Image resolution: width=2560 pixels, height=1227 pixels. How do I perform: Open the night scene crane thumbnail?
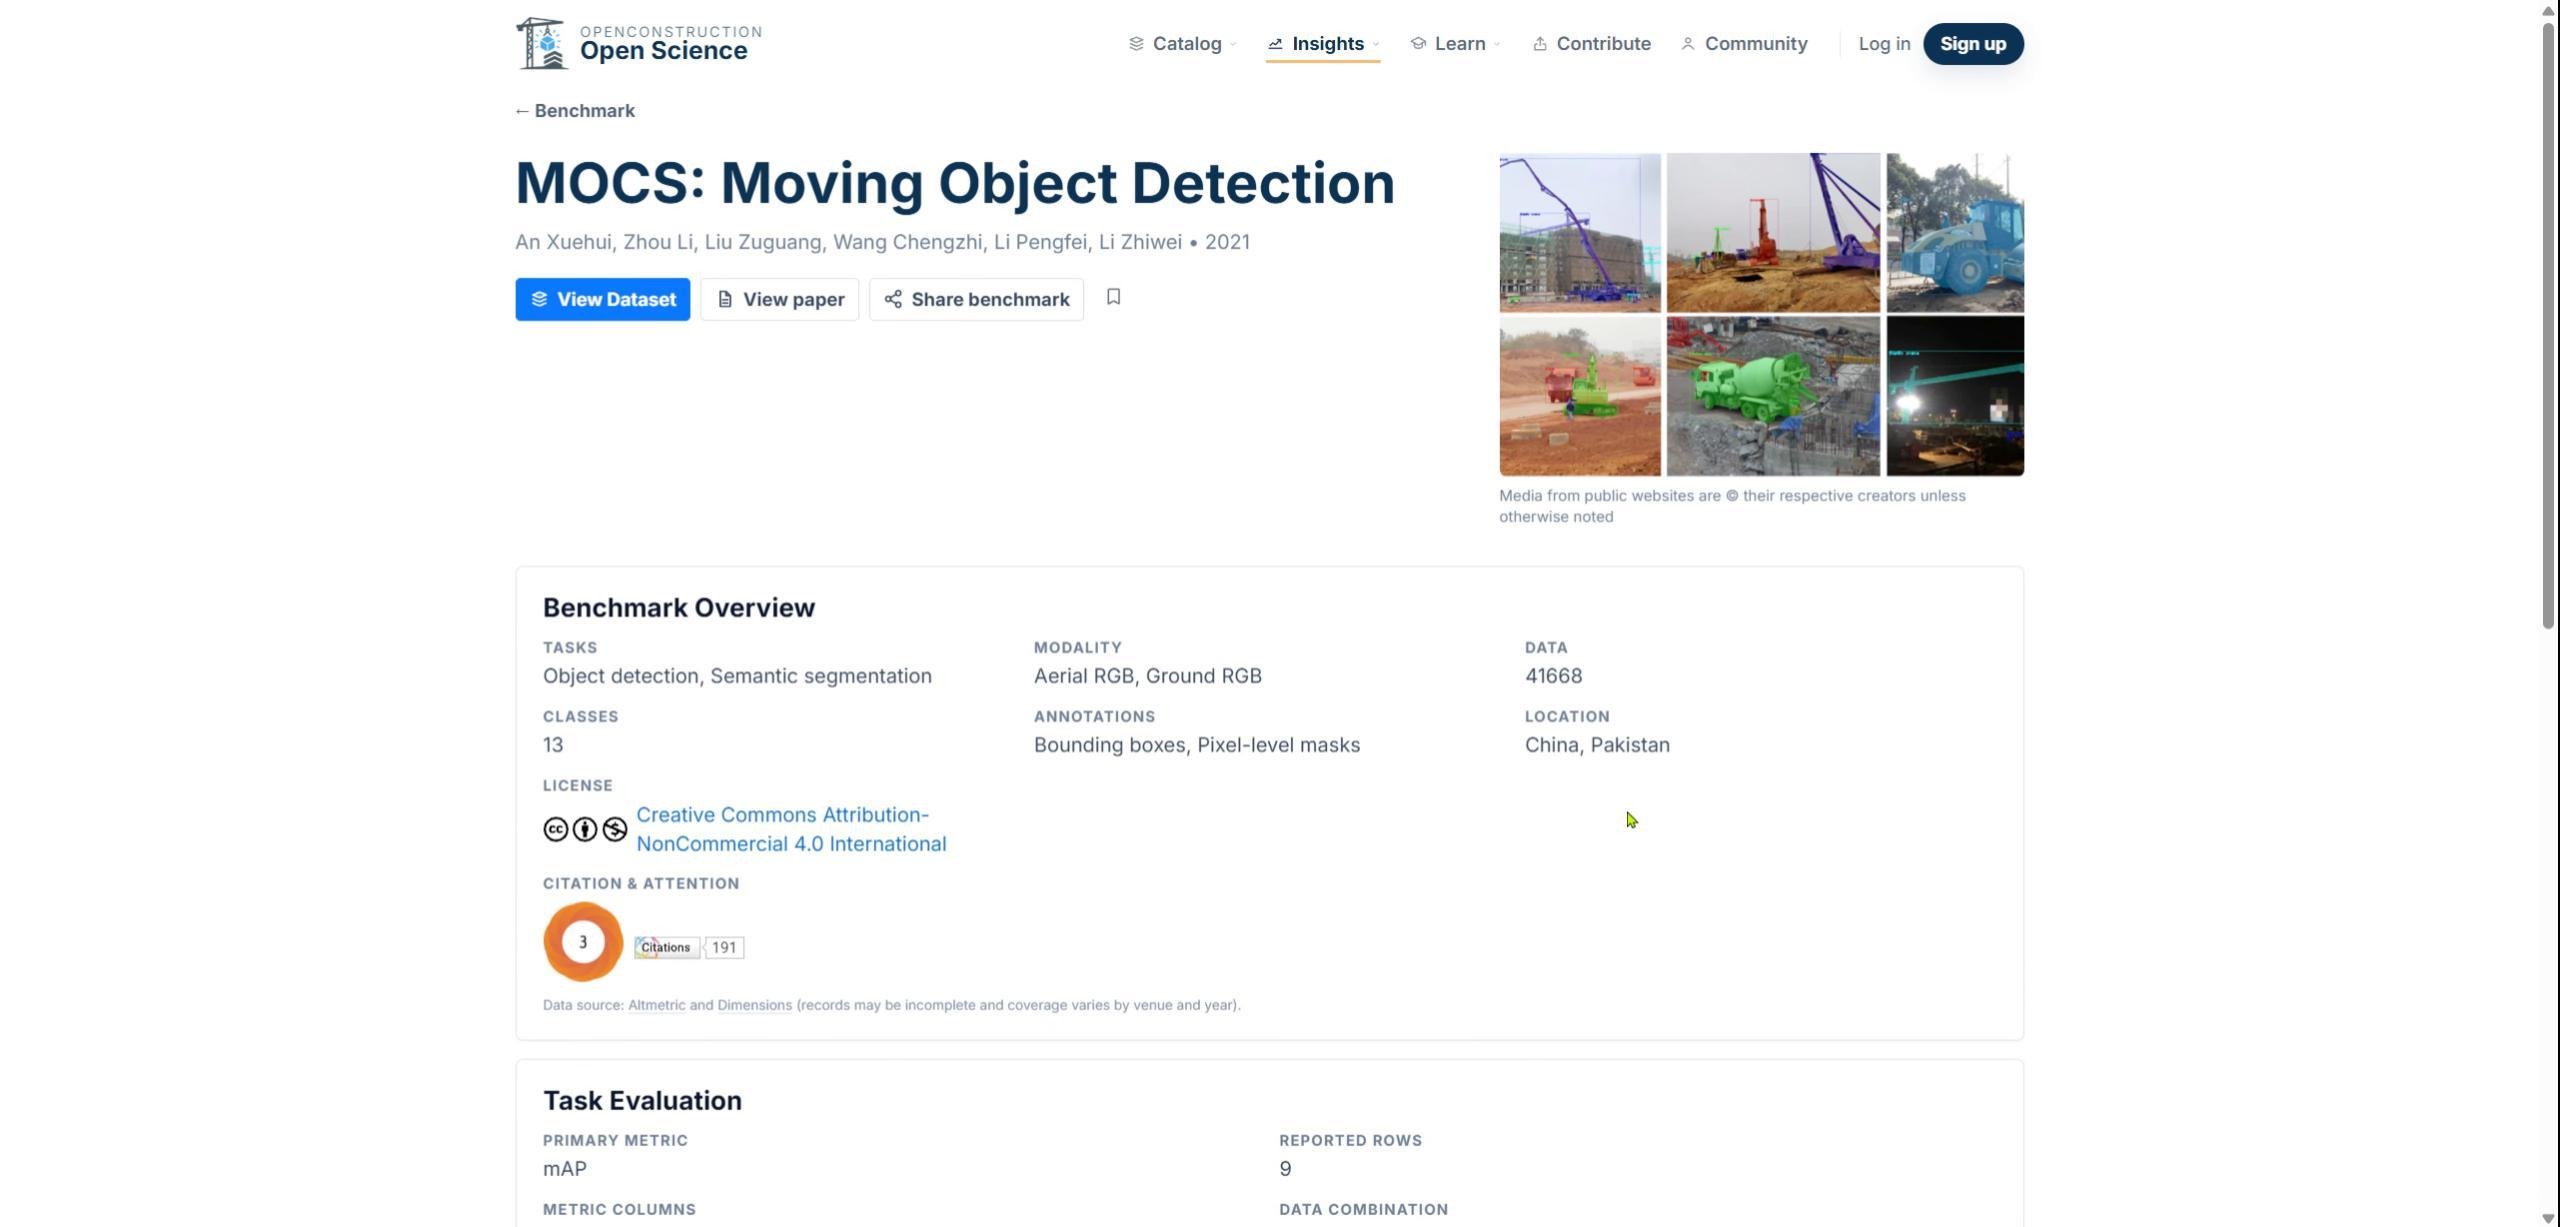click(x=1955, y=396)
